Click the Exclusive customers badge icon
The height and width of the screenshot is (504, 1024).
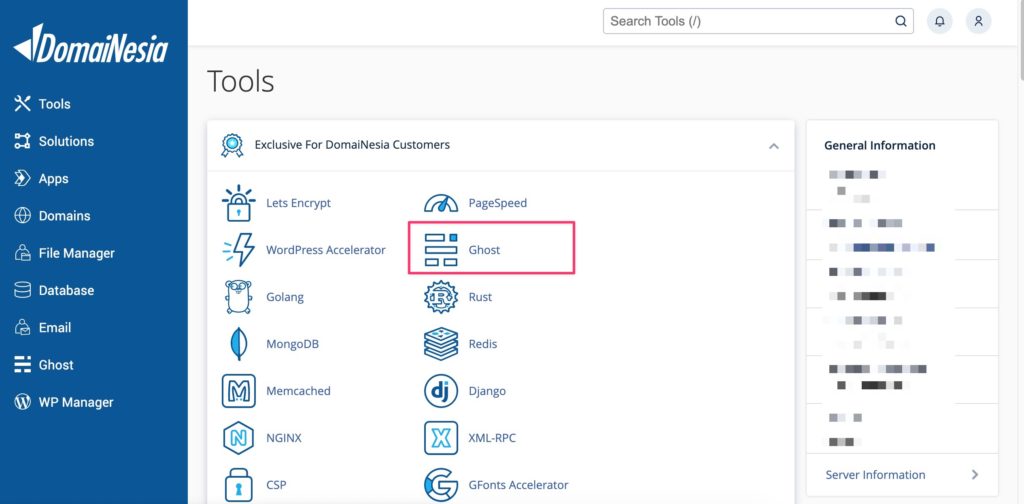(x=232, y=145)
